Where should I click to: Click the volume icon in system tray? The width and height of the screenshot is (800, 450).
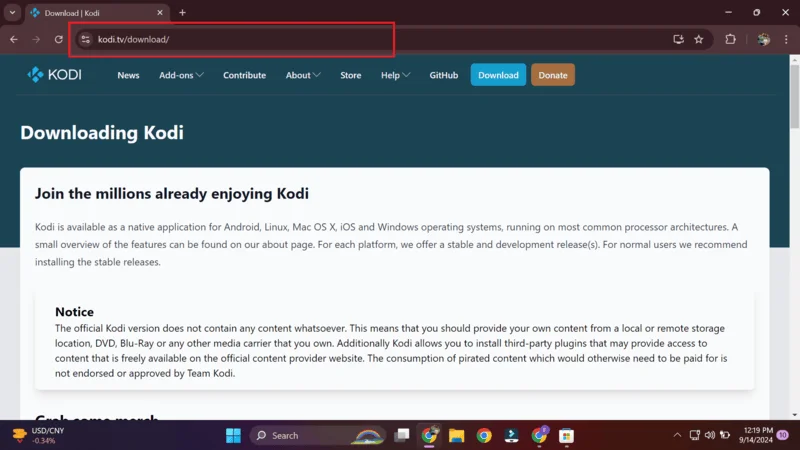[x=710, y=435]
